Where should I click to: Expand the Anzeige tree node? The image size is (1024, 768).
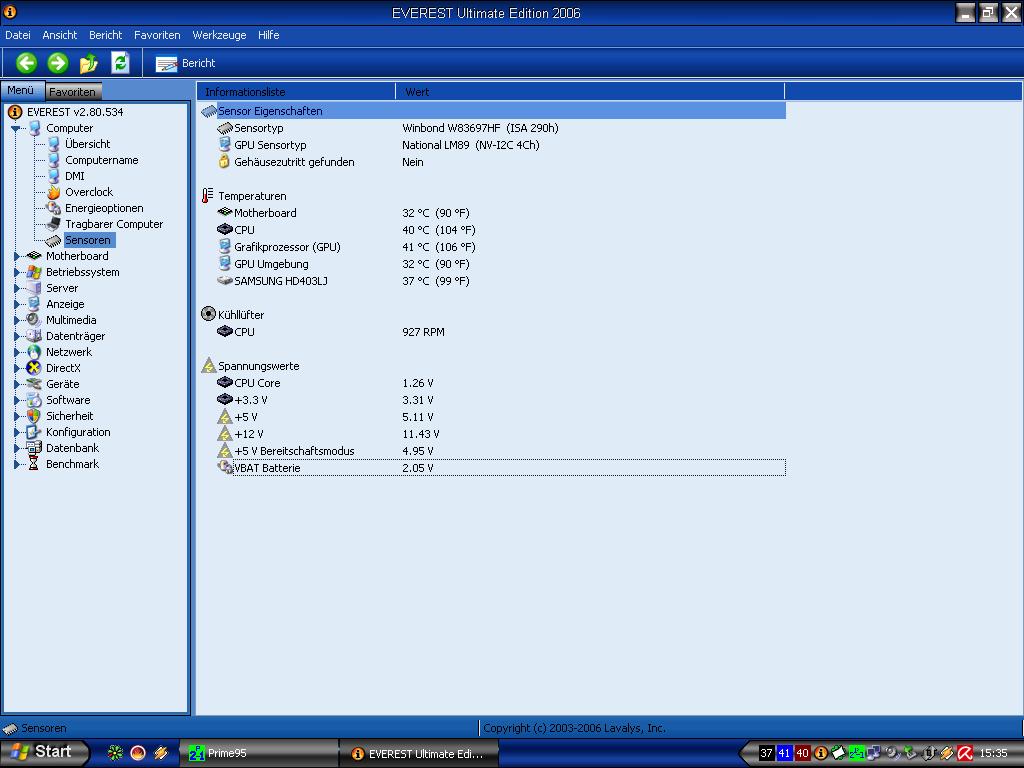(16, 304)
